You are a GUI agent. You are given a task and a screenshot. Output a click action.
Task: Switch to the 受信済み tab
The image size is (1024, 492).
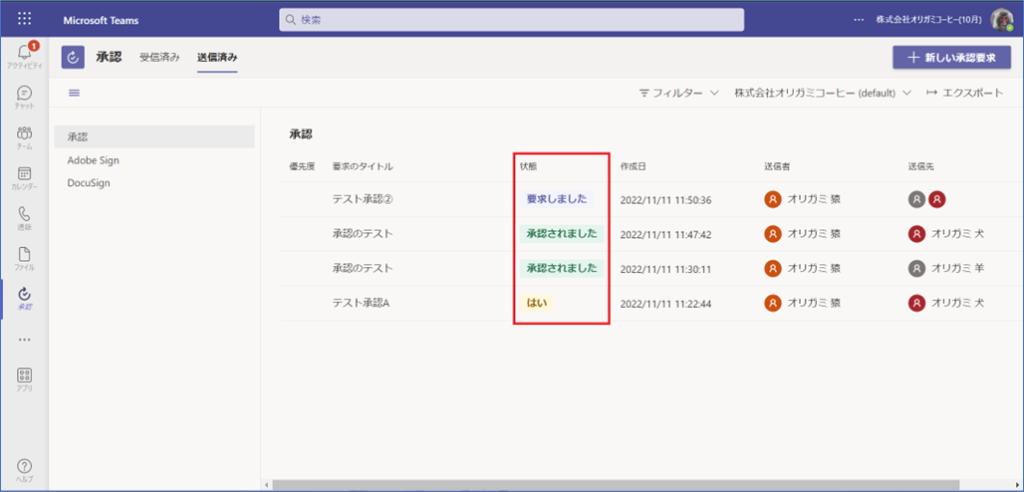pyautogui.click(x=160, y=57)
